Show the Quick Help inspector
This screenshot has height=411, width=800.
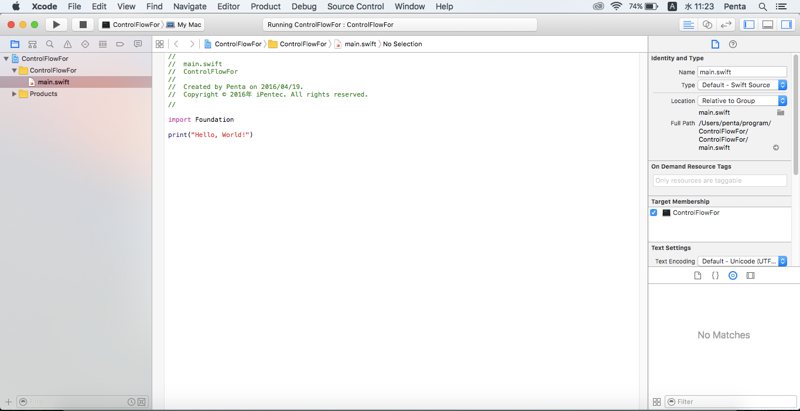tap(733, 44)
